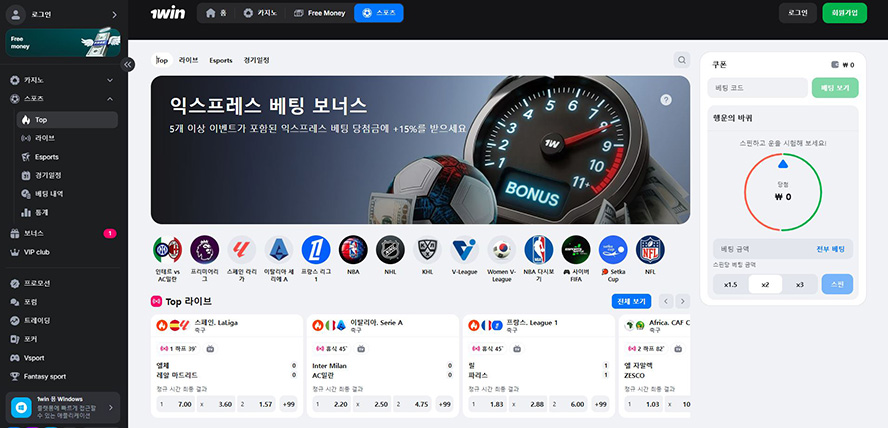Collapse the sidebar with double-arrow icon
Image resolution: width=888 pixels, height=428 pixels.
pos(128,65)
